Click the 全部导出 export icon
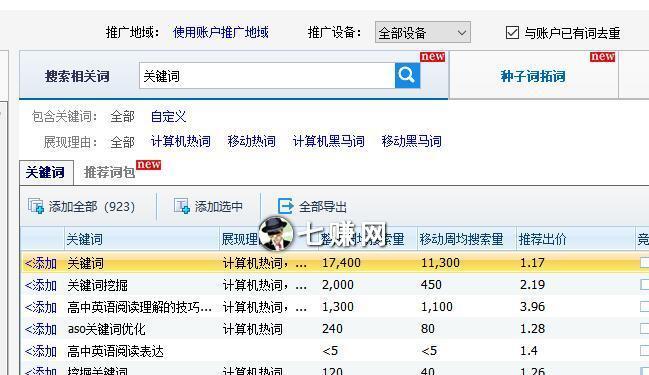 click(285, 206)
